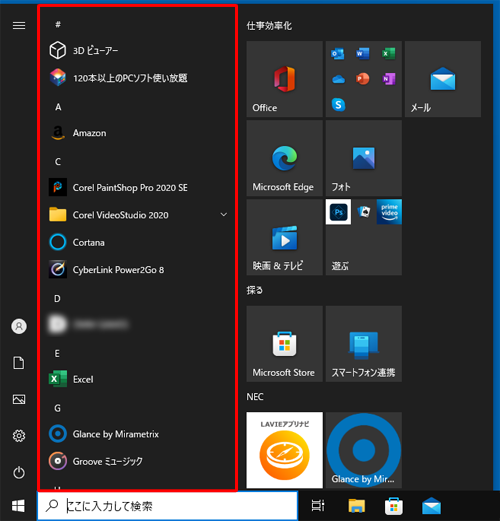500x521 pixels.
Task: Open Prime Video in 遊ぶ folder
Action: click(389, 212)
